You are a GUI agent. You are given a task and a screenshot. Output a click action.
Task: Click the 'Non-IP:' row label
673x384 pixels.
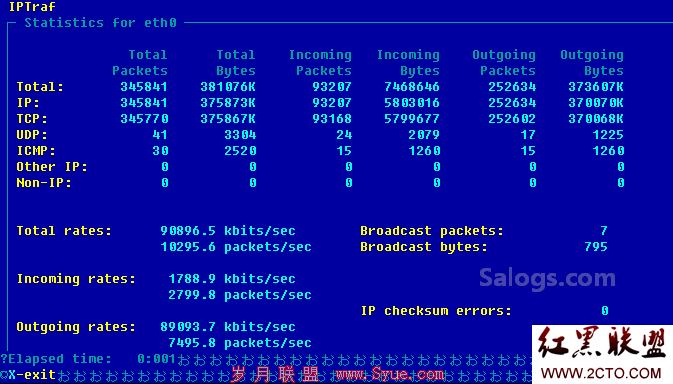[44, 183]
